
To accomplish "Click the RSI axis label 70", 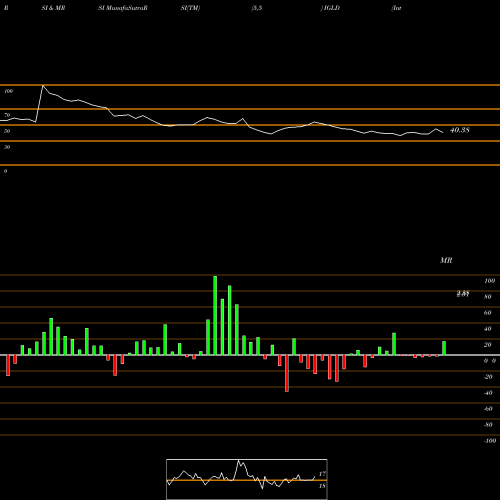I will coord(7,115).
